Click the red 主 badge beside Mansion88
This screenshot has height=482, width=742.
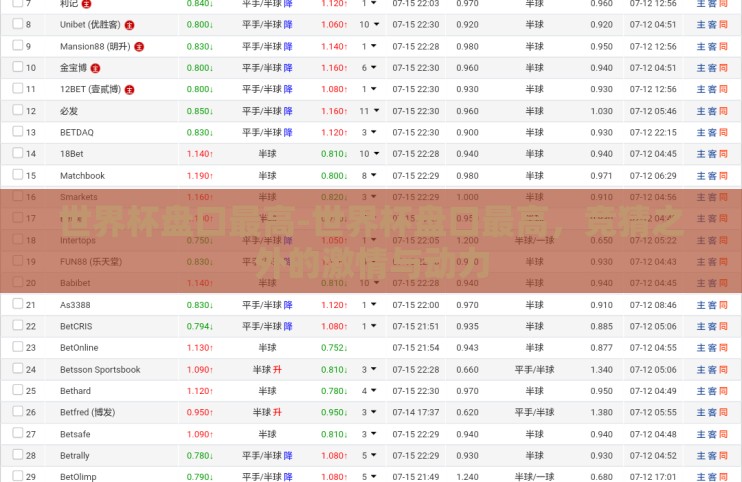[139, 47]
